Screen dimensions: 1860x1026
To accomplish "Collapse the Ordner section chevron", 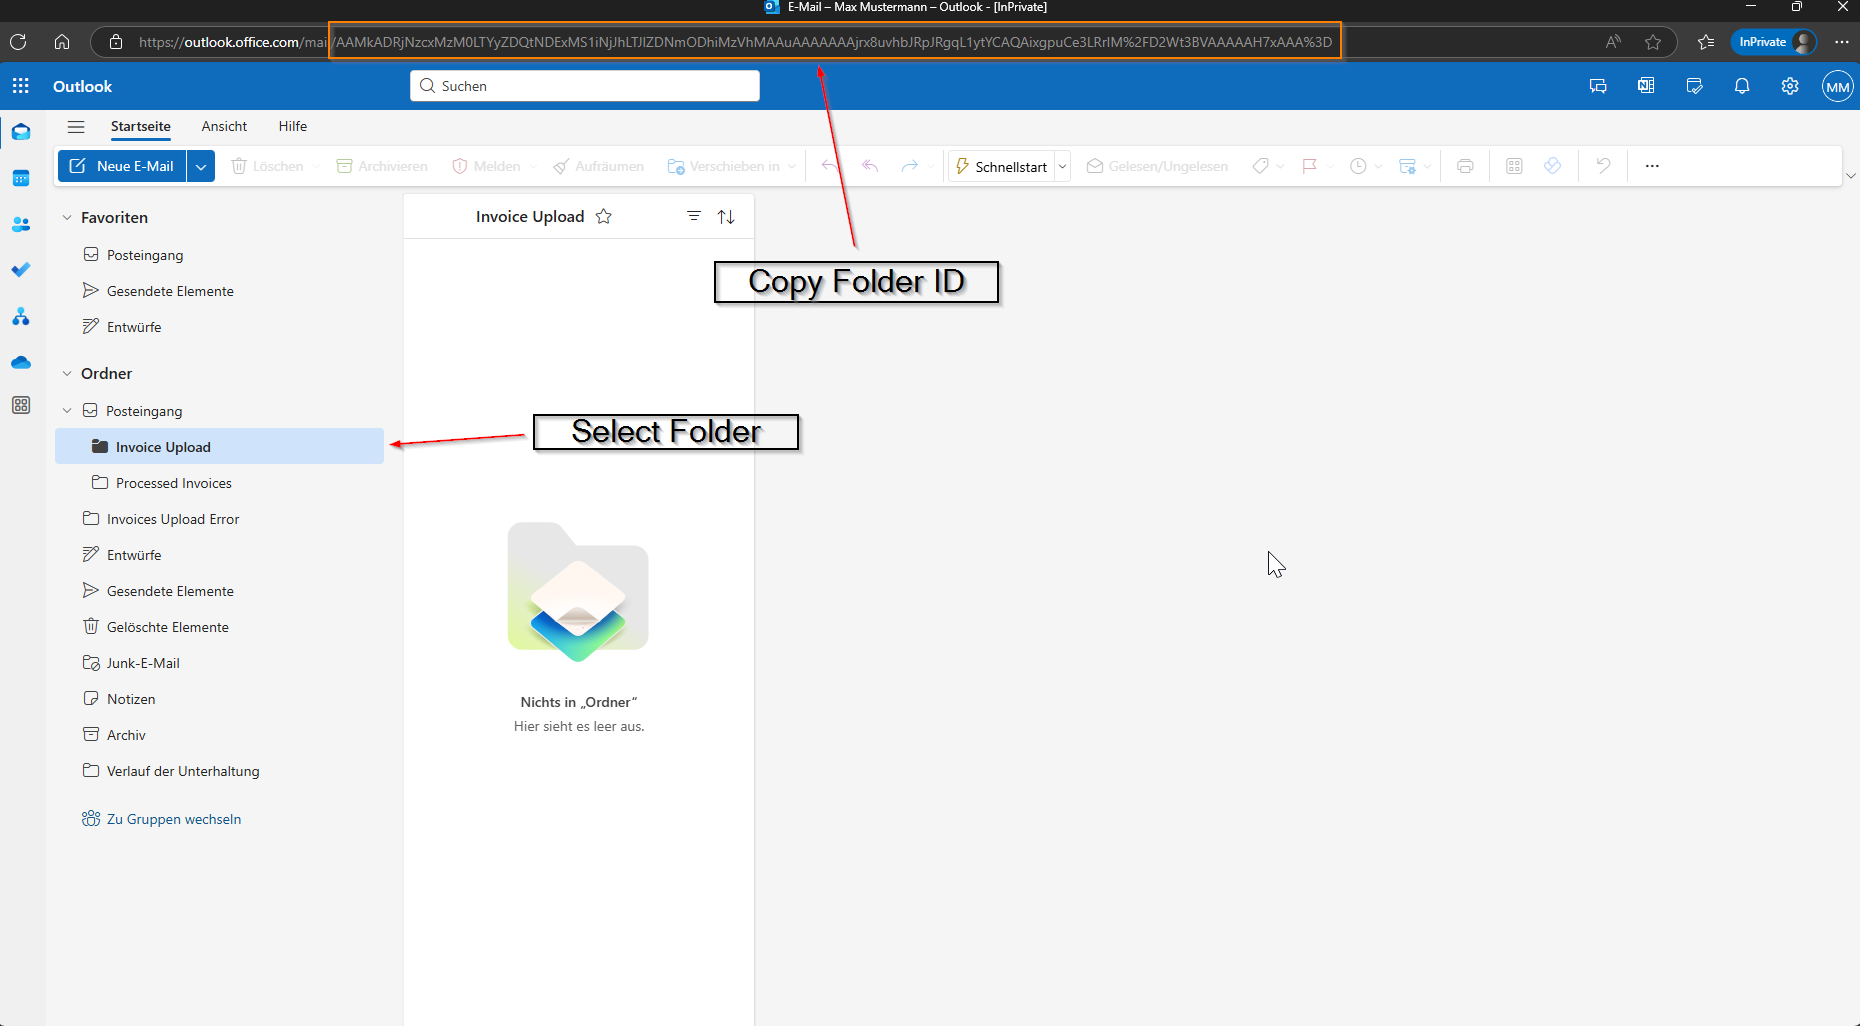I will [x=67, y=374].
